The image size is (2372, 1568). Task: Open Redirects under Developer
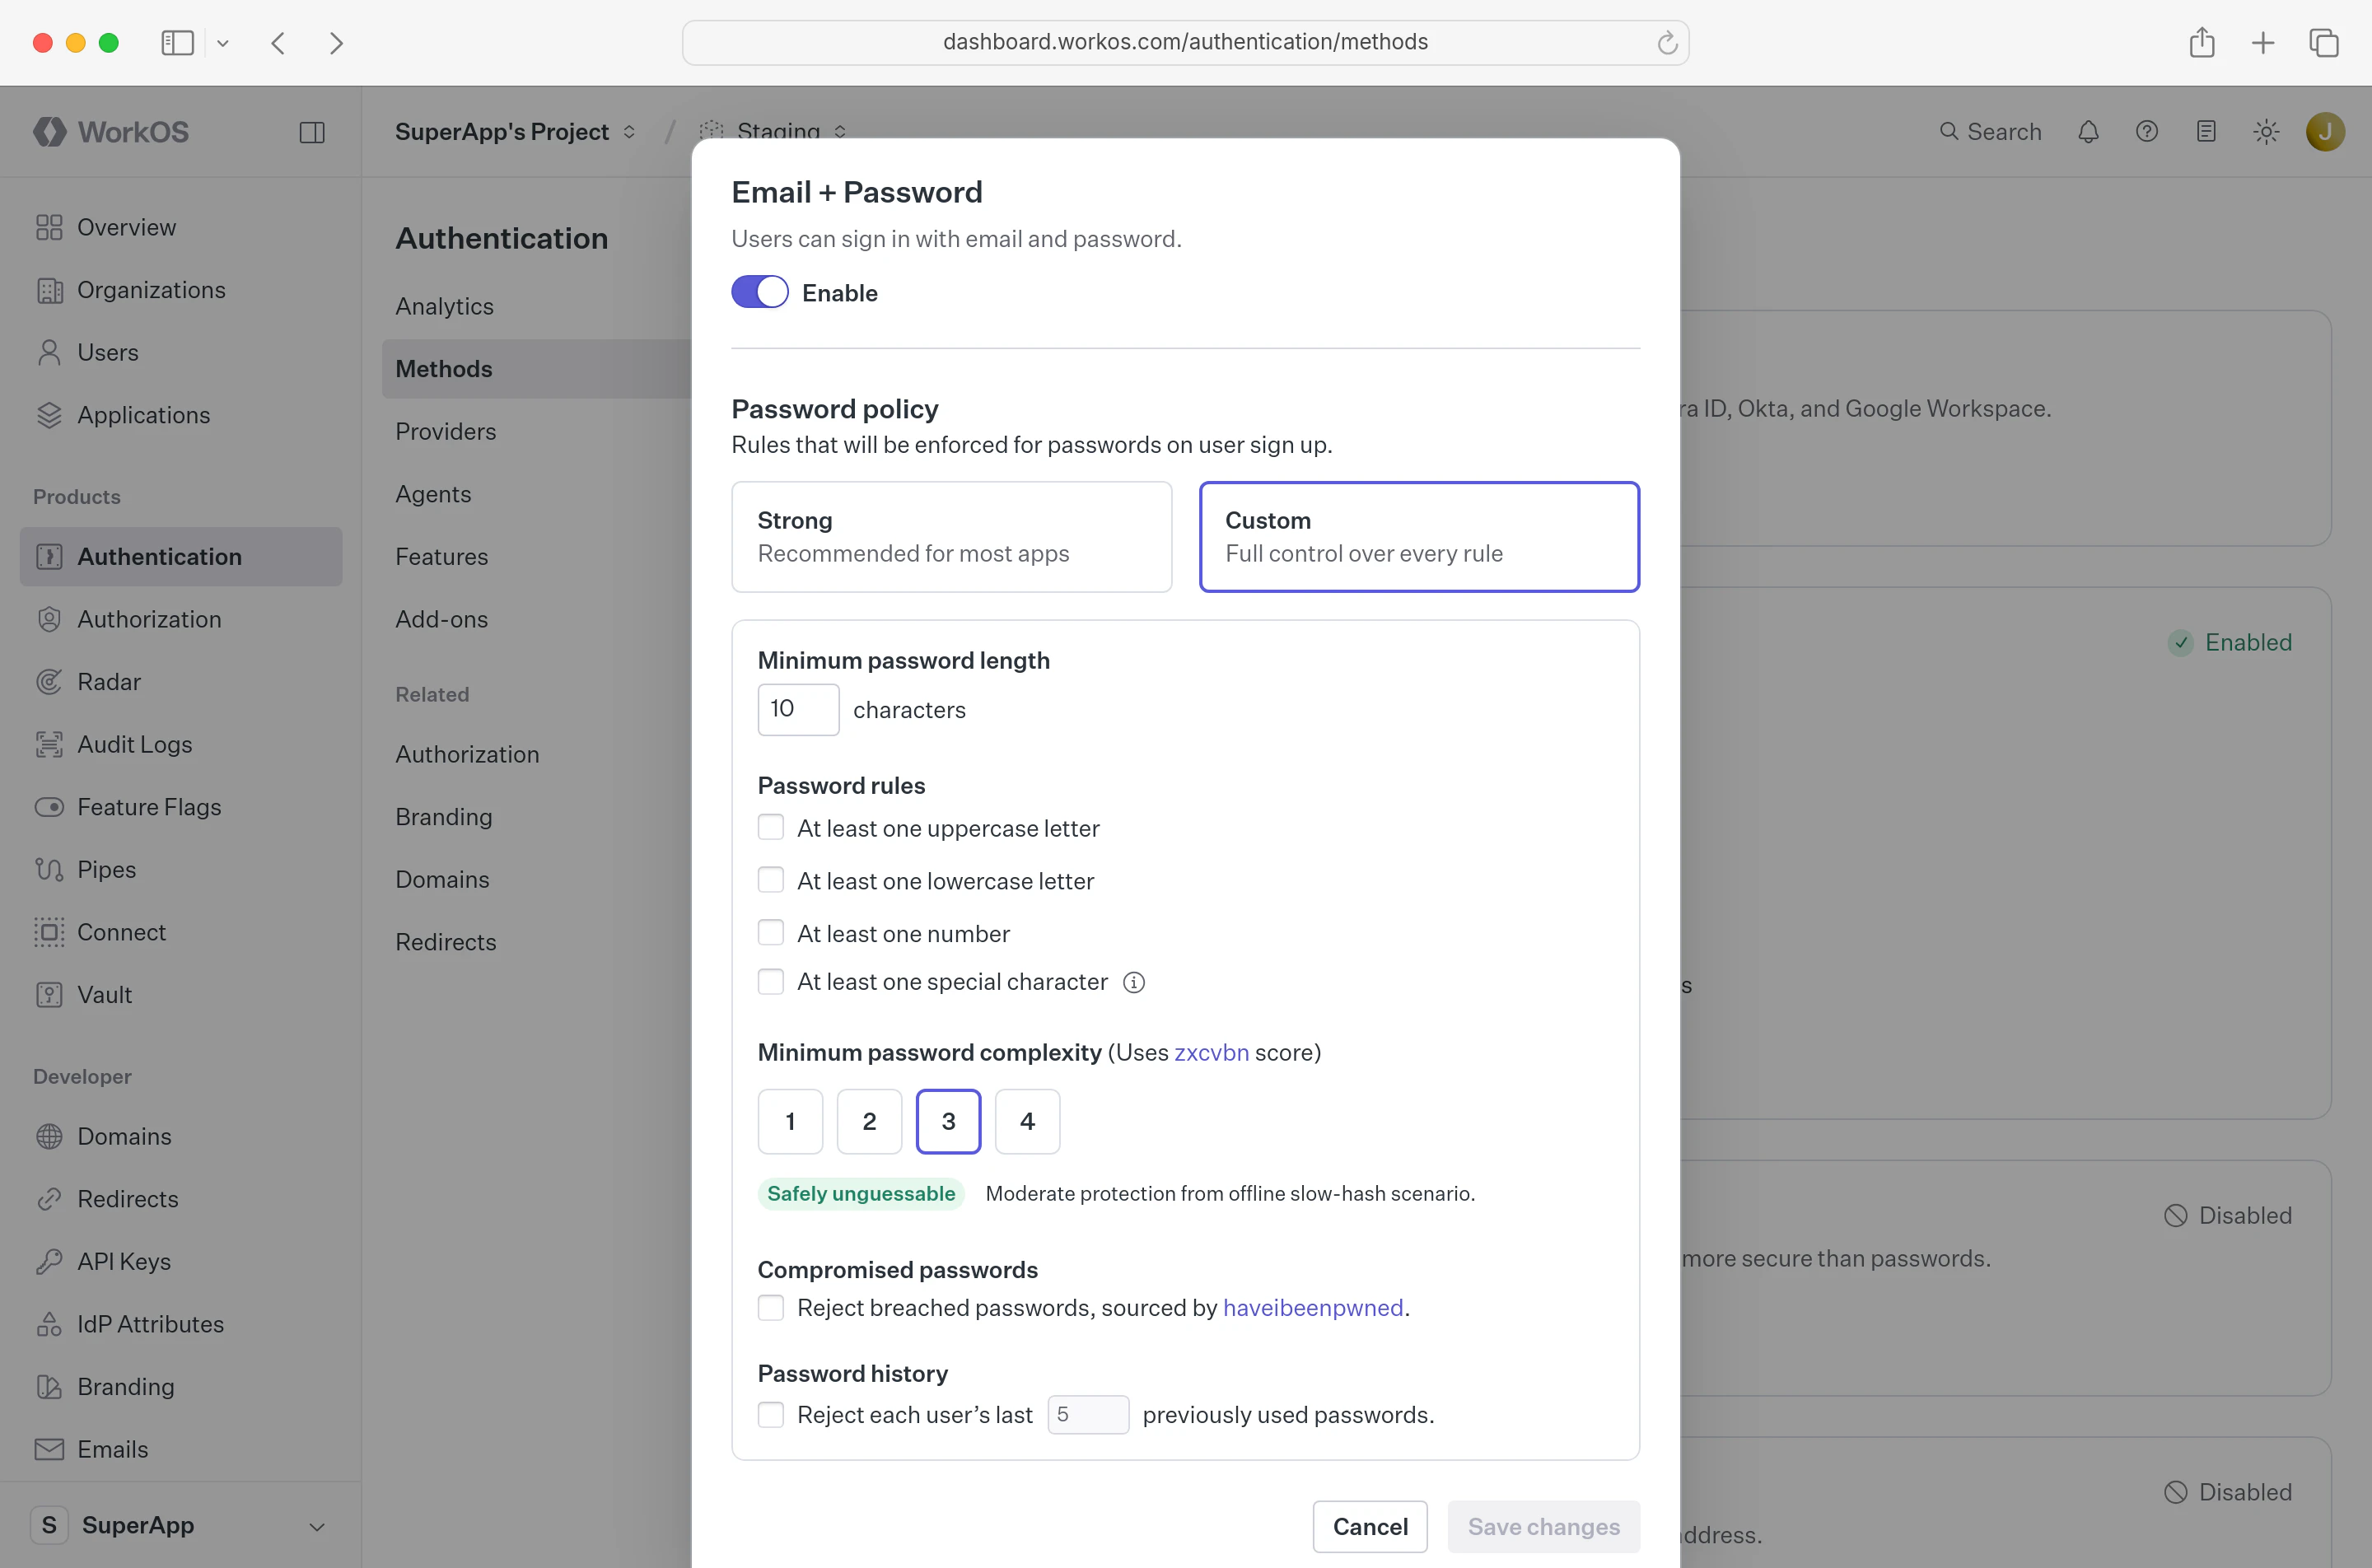point(128,1199)
